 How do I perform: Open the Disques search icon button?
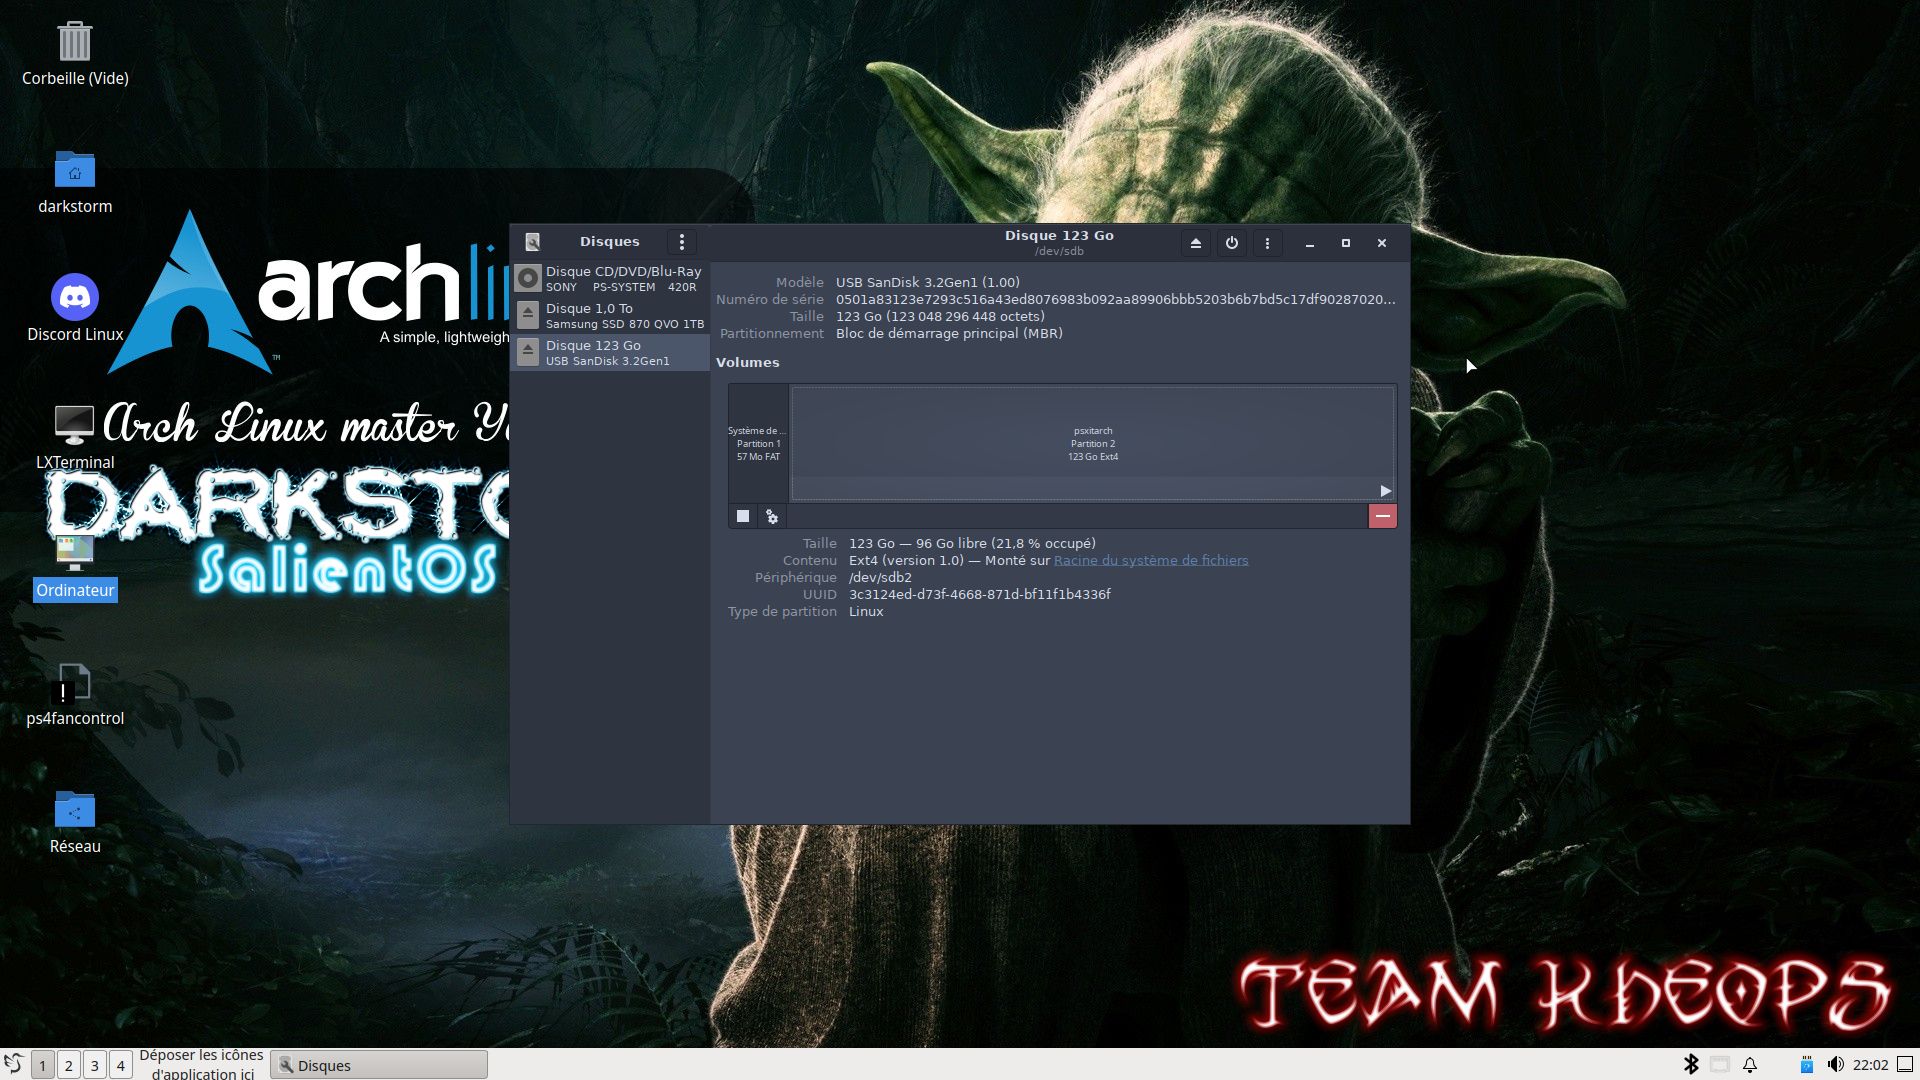[x=532, y=242]
